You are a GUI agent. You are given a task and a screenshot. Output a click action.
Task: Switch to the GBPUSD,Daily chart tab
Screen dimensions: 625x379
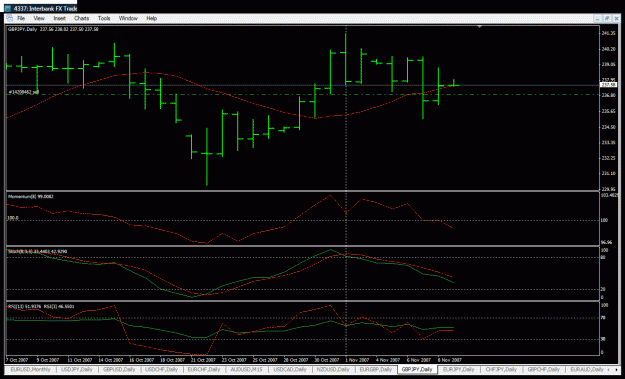click(119, 369)
